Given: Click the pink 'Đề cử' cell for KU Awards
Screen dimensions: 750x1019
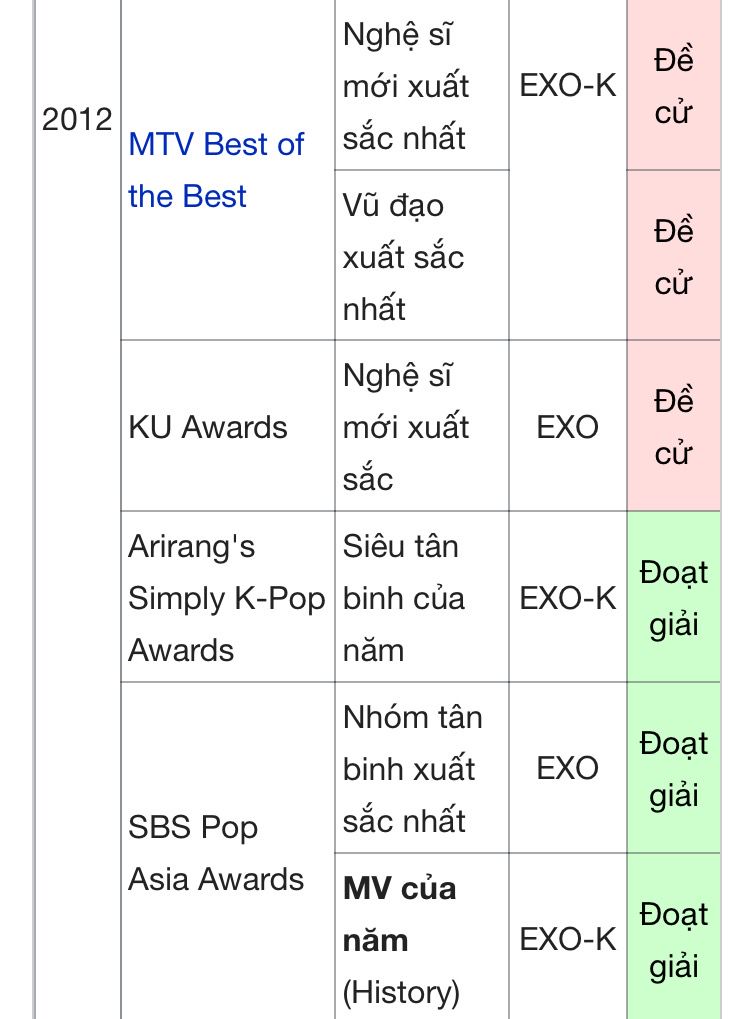Looking at the screenshot, I should tap(673, 427).
